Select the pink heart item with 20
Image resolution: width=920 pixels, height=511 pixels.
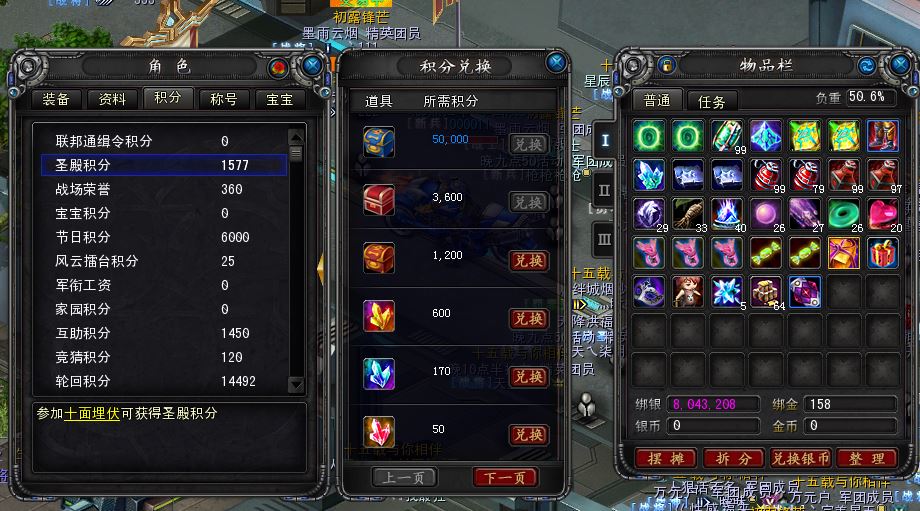click(882, 214)
